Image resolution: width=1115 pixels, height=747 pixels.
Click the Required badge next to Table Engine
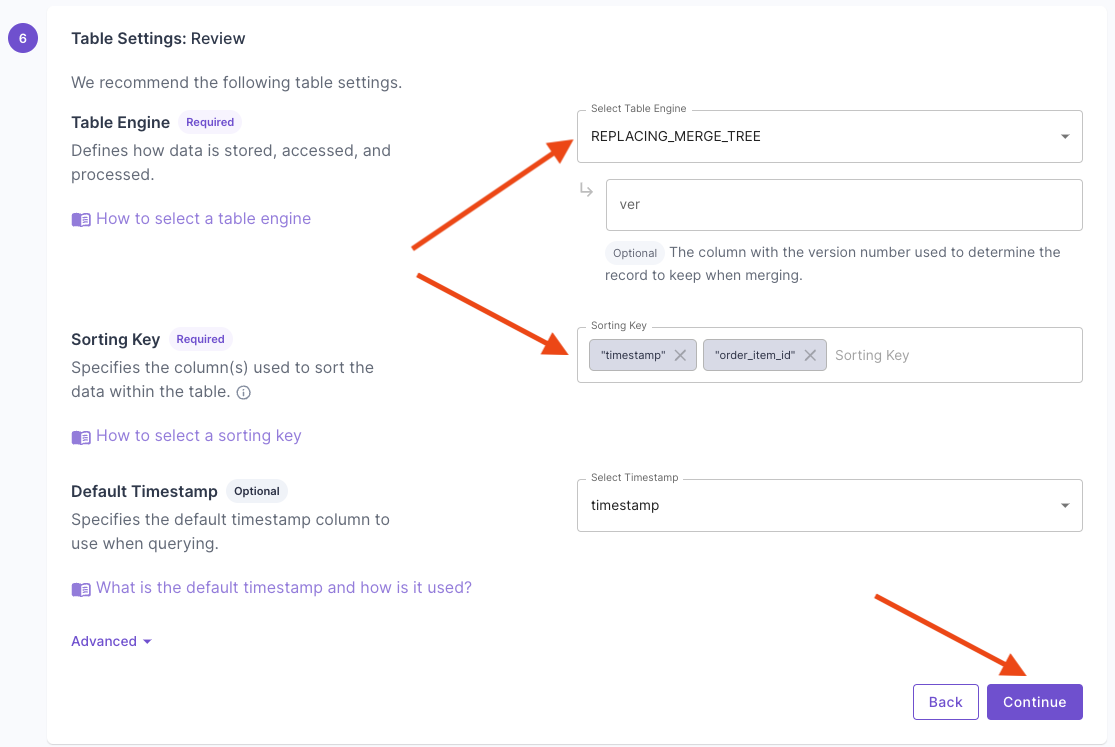click(210, 122)
